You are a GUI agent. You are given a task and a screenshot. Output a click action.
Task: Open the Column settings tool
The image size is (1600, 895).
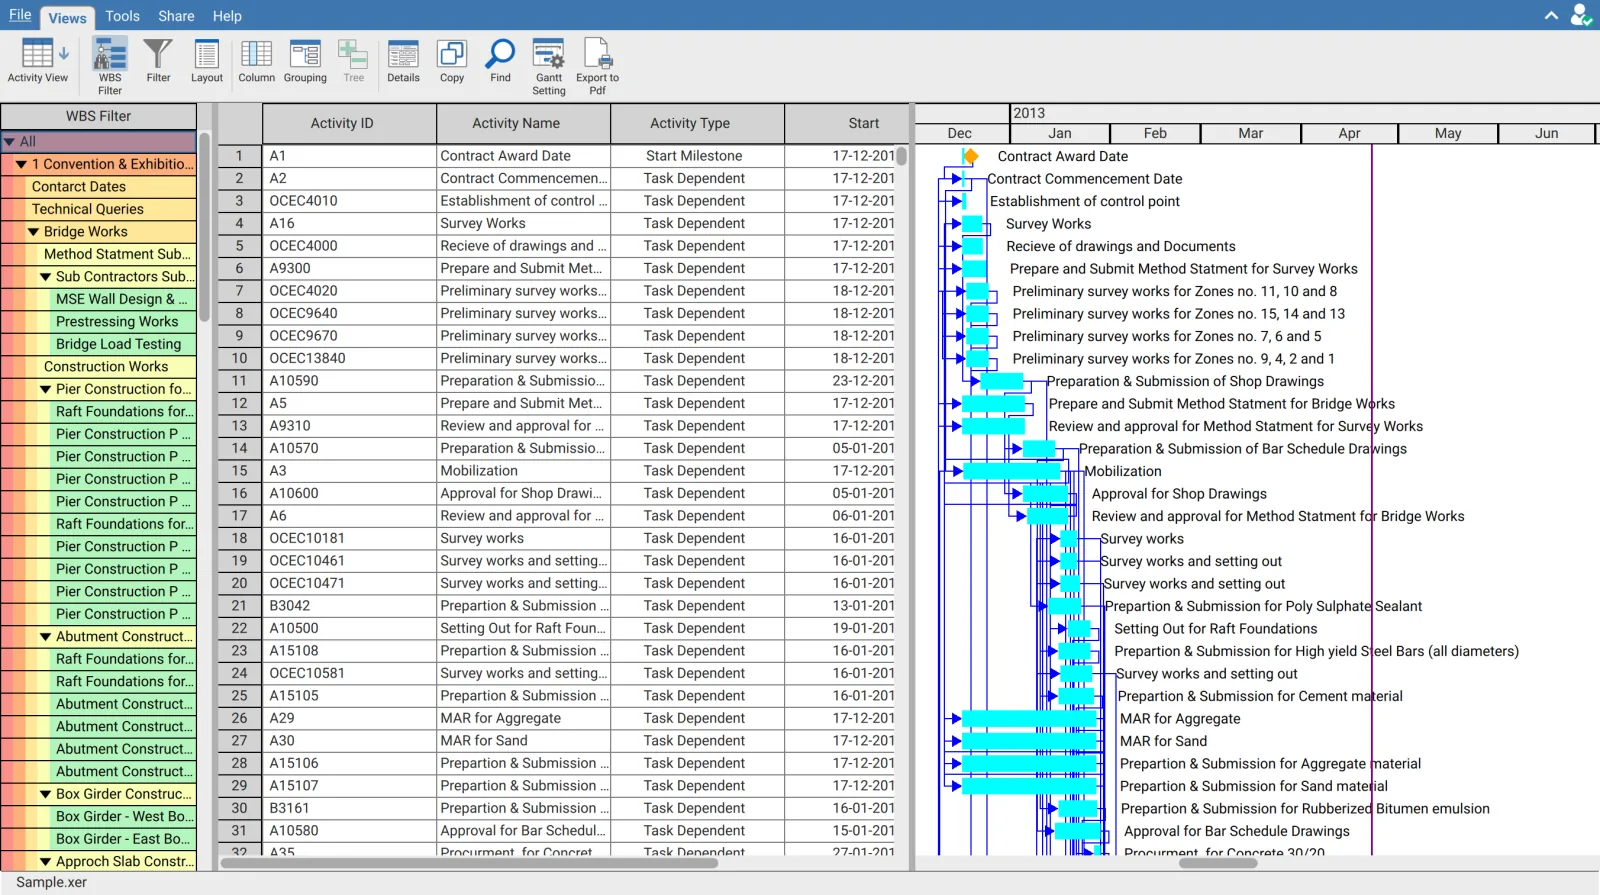click(x=256, y=61)
